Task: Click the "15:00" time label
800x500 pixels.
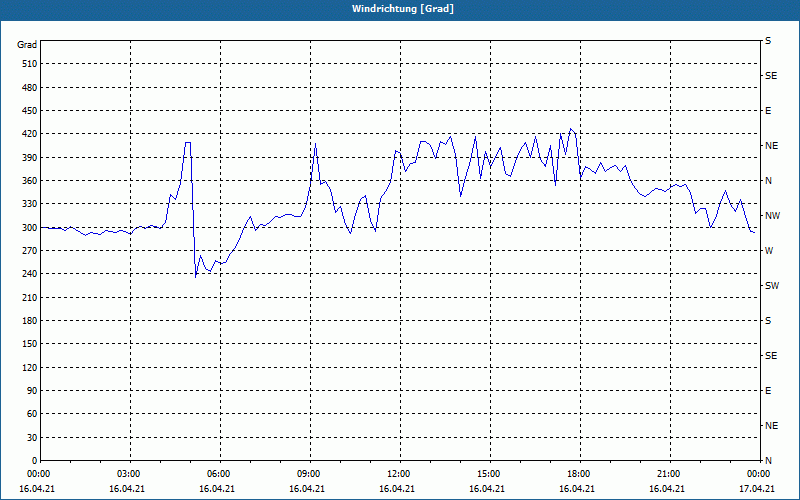Action: click(489, 474)
